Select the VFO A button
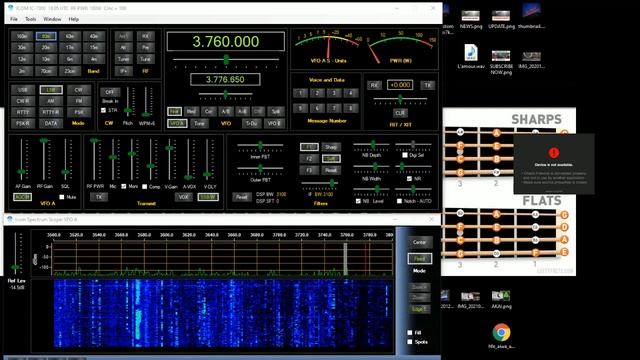Image resolution: width=640 pixels, height=360 pixels. 177,123
